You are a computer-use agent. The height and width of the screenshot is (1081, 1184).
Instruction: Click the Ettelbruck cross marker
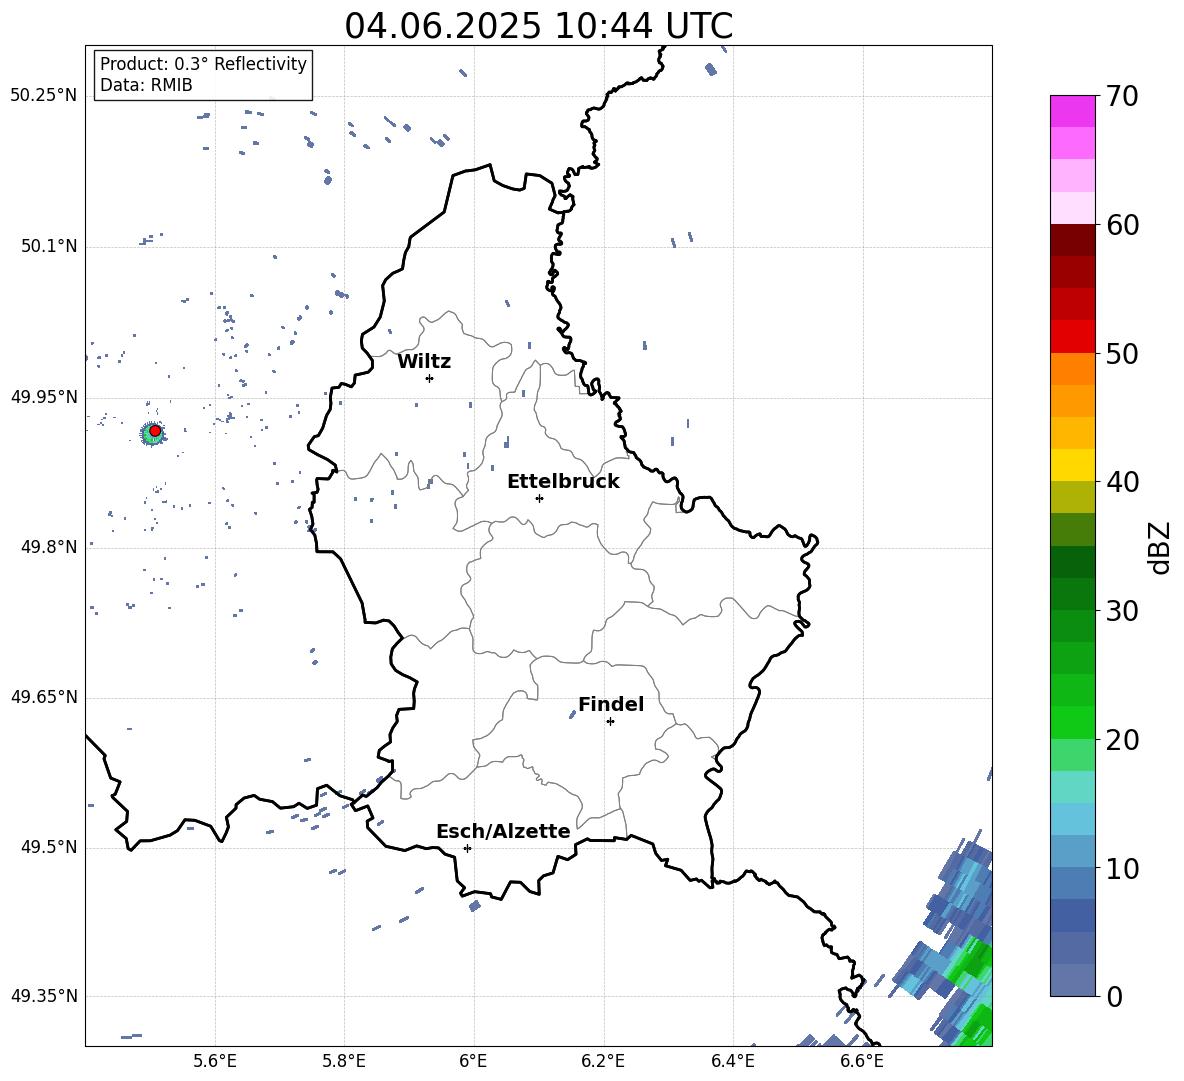click(x=539, y=498)
